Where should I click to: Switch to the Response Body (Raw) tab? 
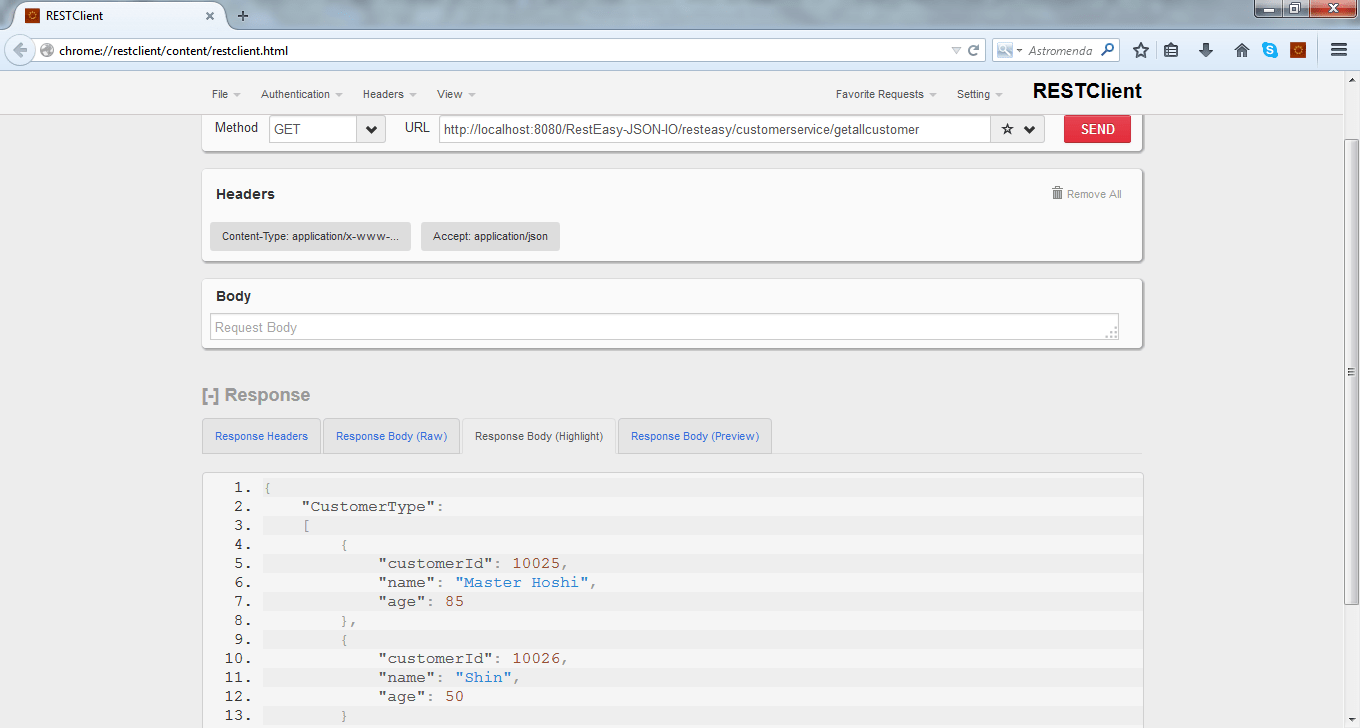click(x=391, y=435)
